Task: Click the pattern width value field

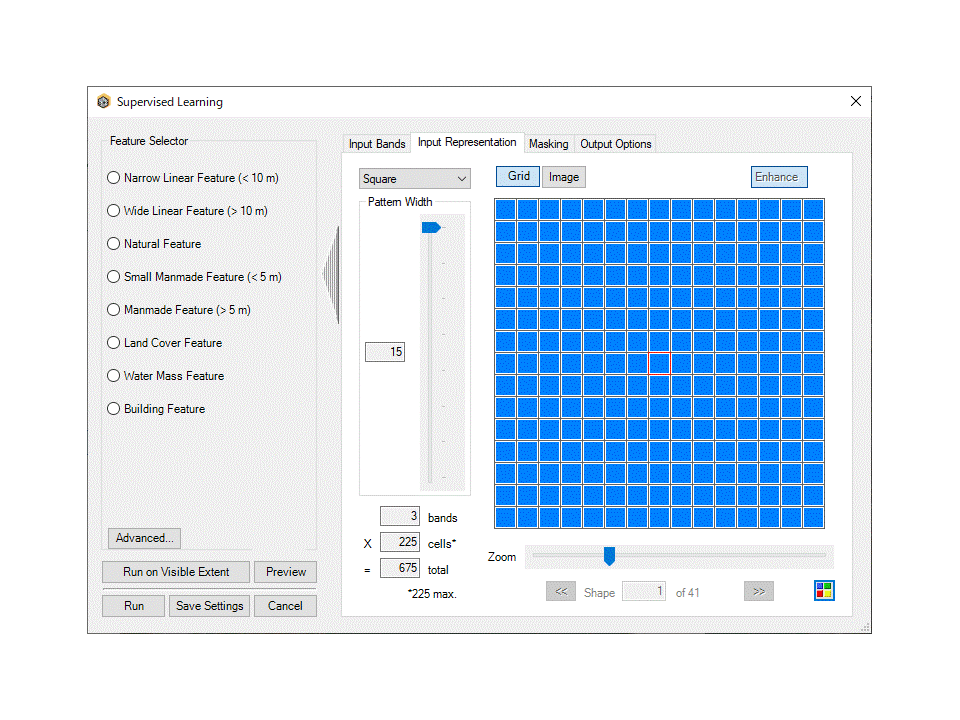Action: pyautogui.click(x=385, y=352)
